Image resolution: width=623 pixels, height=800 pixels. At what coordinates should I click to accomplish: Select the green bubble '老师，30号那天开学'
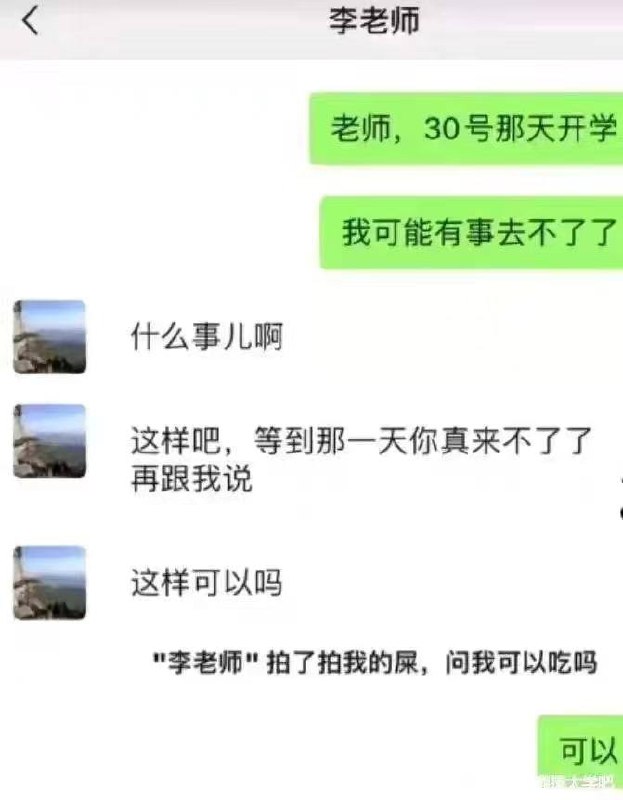click(466, 129)
